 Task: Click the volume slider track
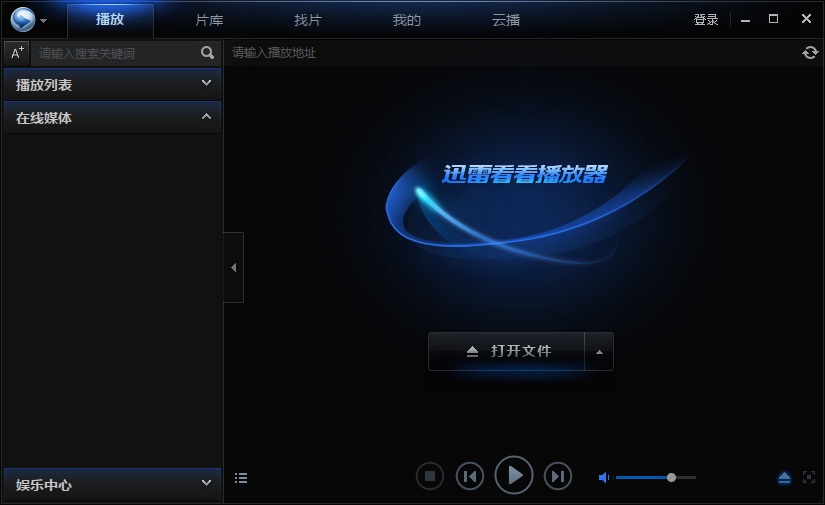tap(656, 477)
